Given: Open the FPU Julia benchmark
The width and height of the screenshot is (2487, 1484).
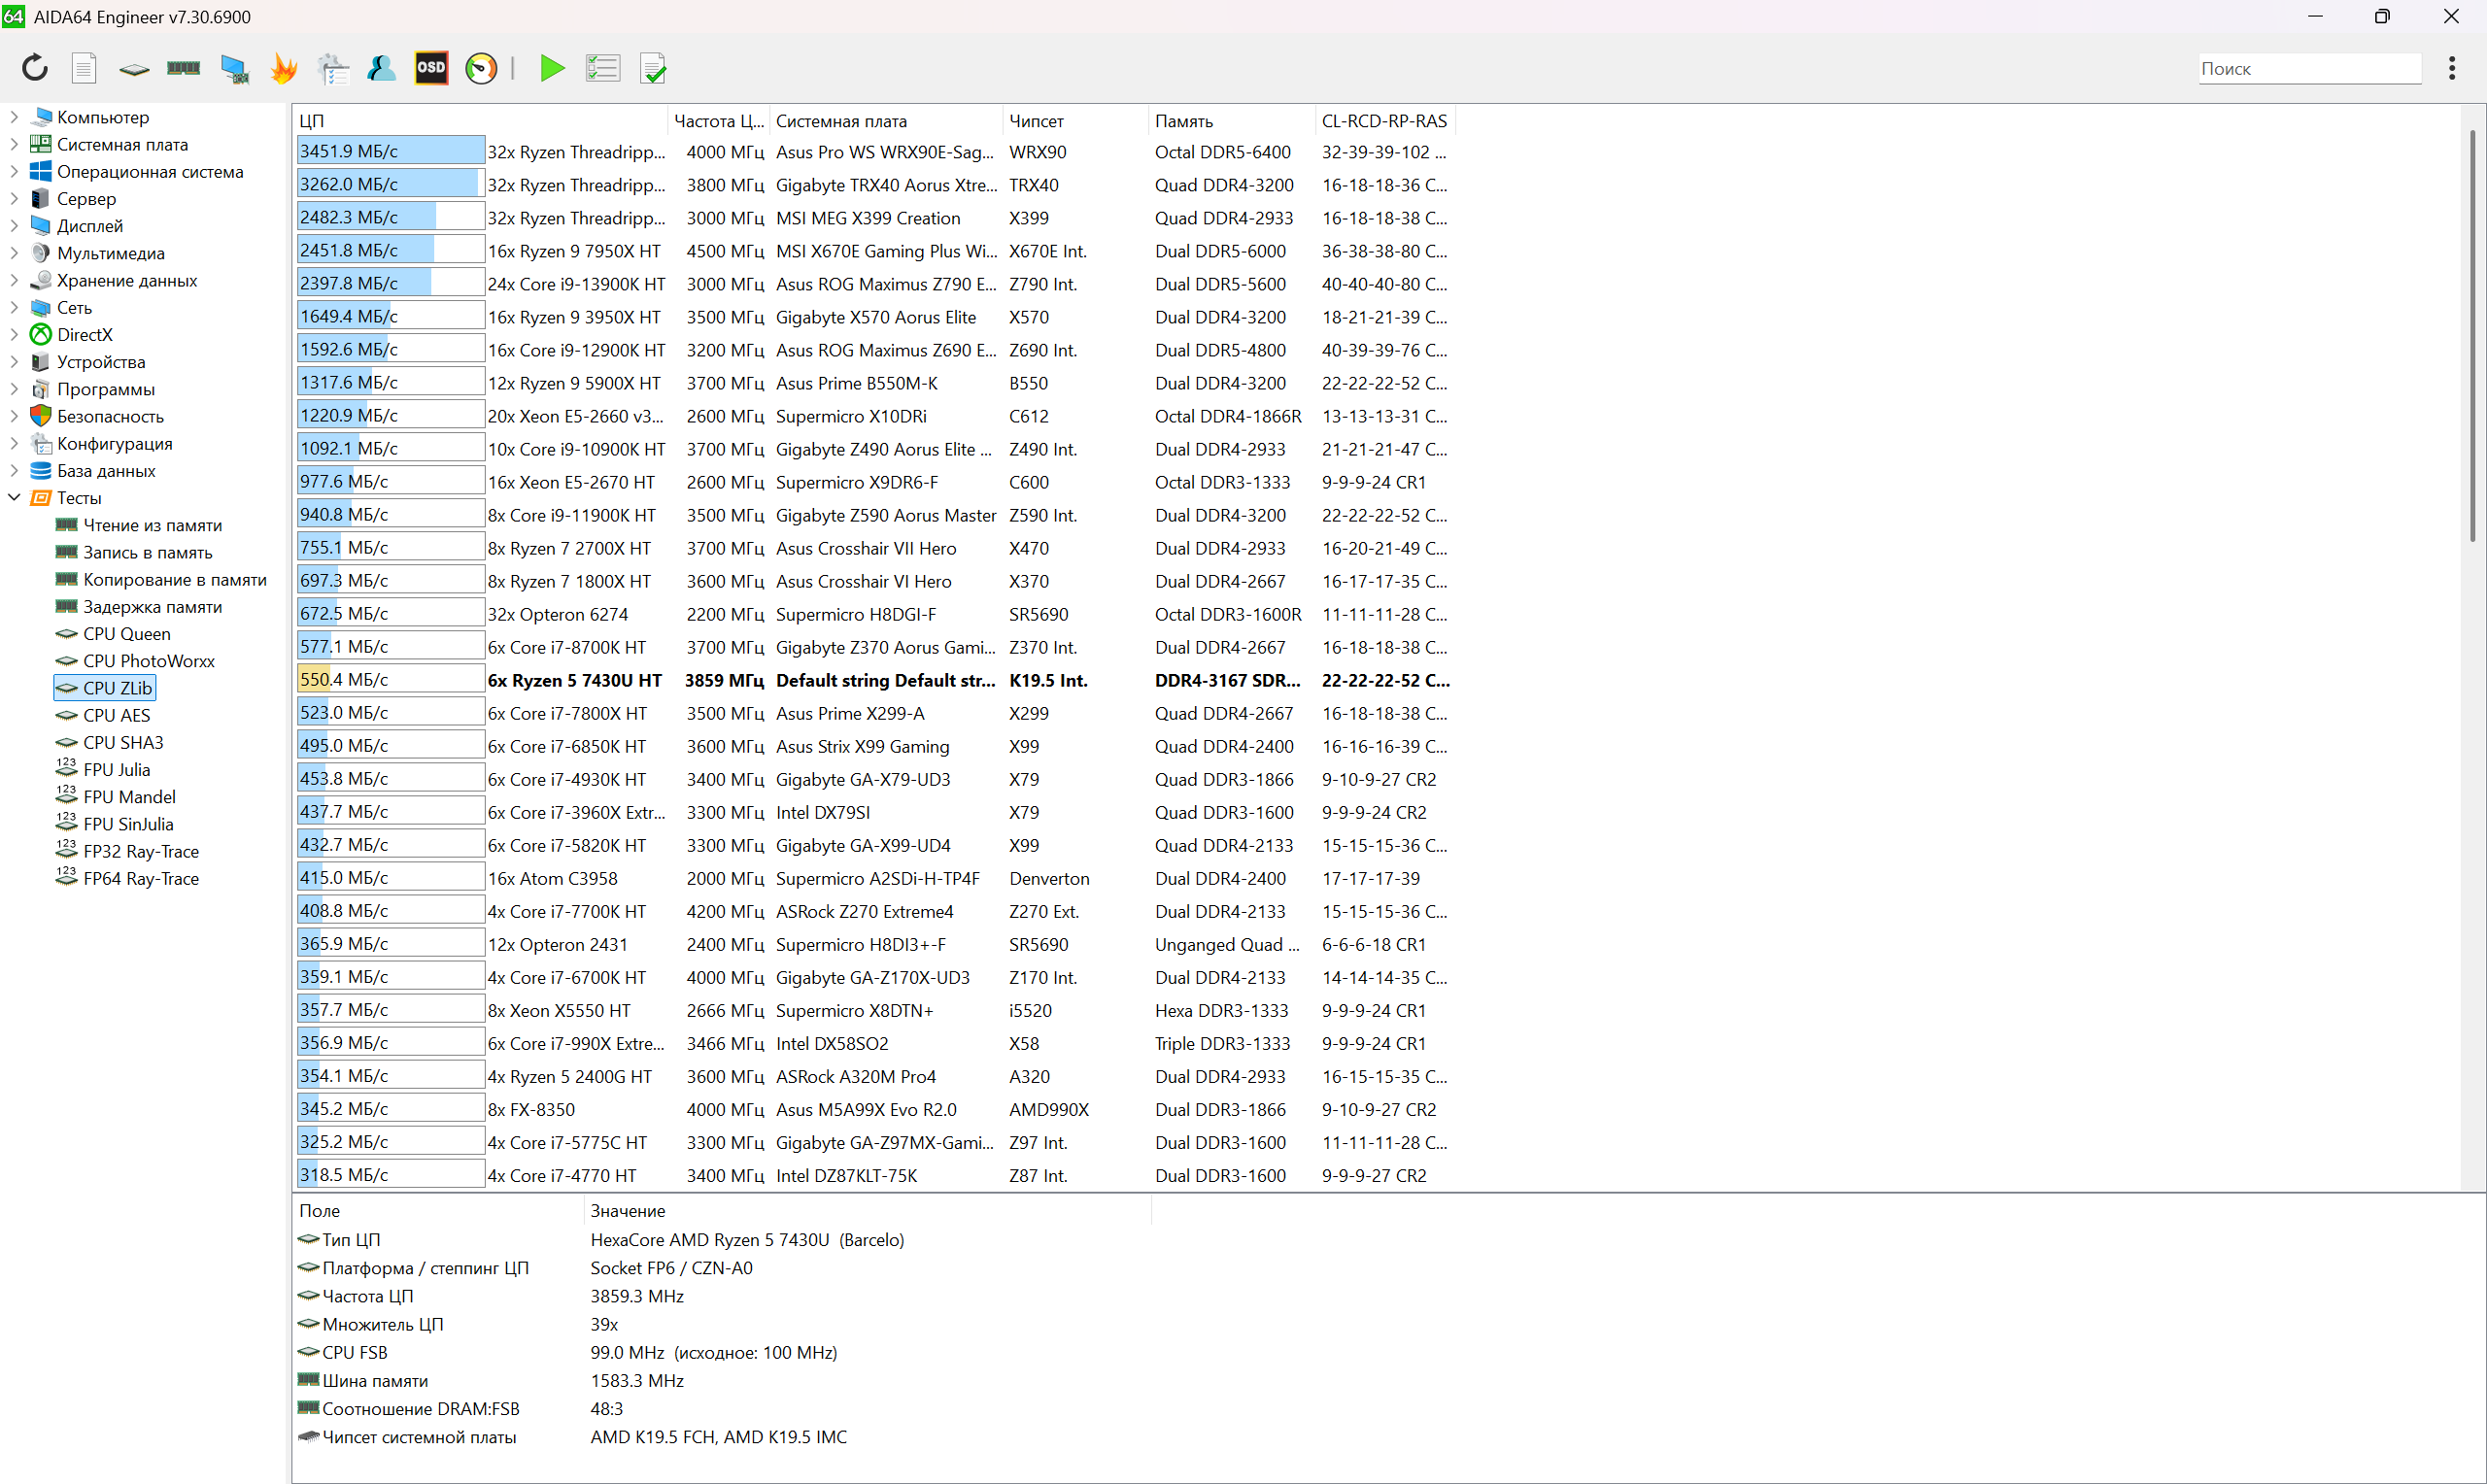Looking at the screenshot, I should coord(116,769).
